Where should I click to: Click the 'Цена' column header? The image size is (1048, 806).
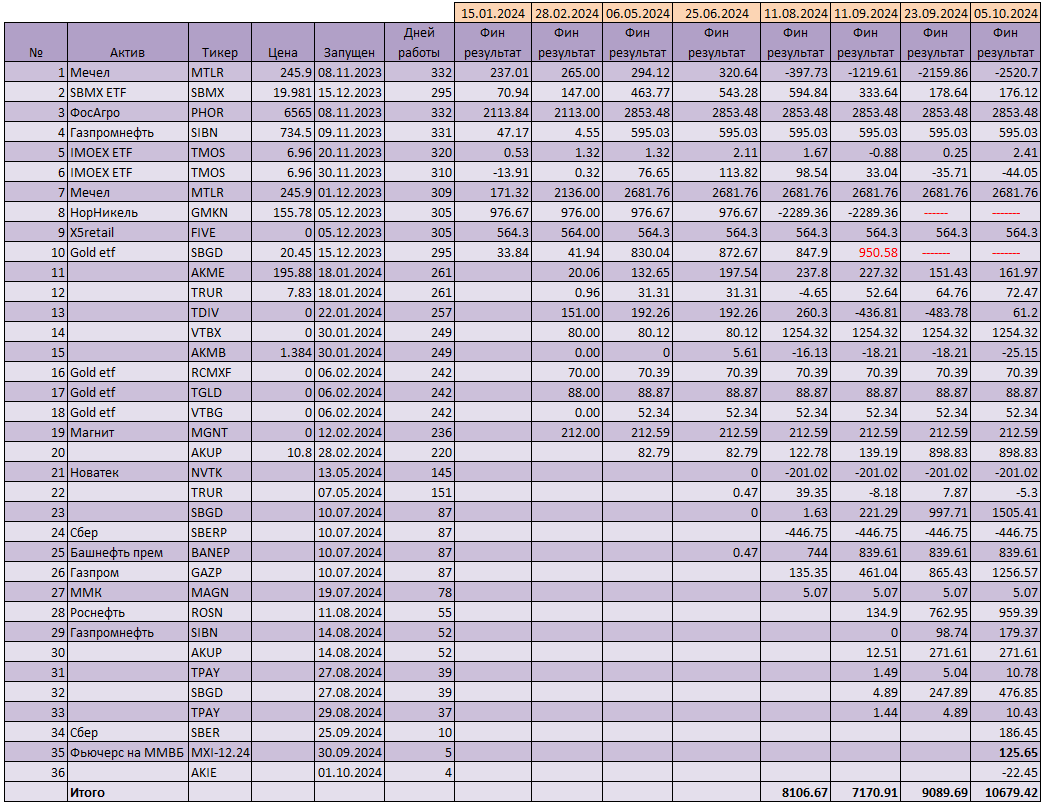(x=283, y=43)
